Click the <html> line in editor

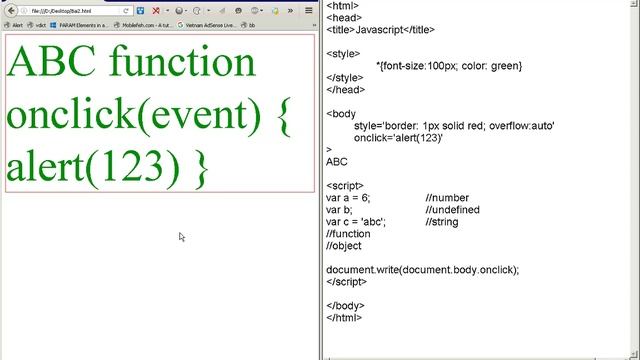click(342, 6)
